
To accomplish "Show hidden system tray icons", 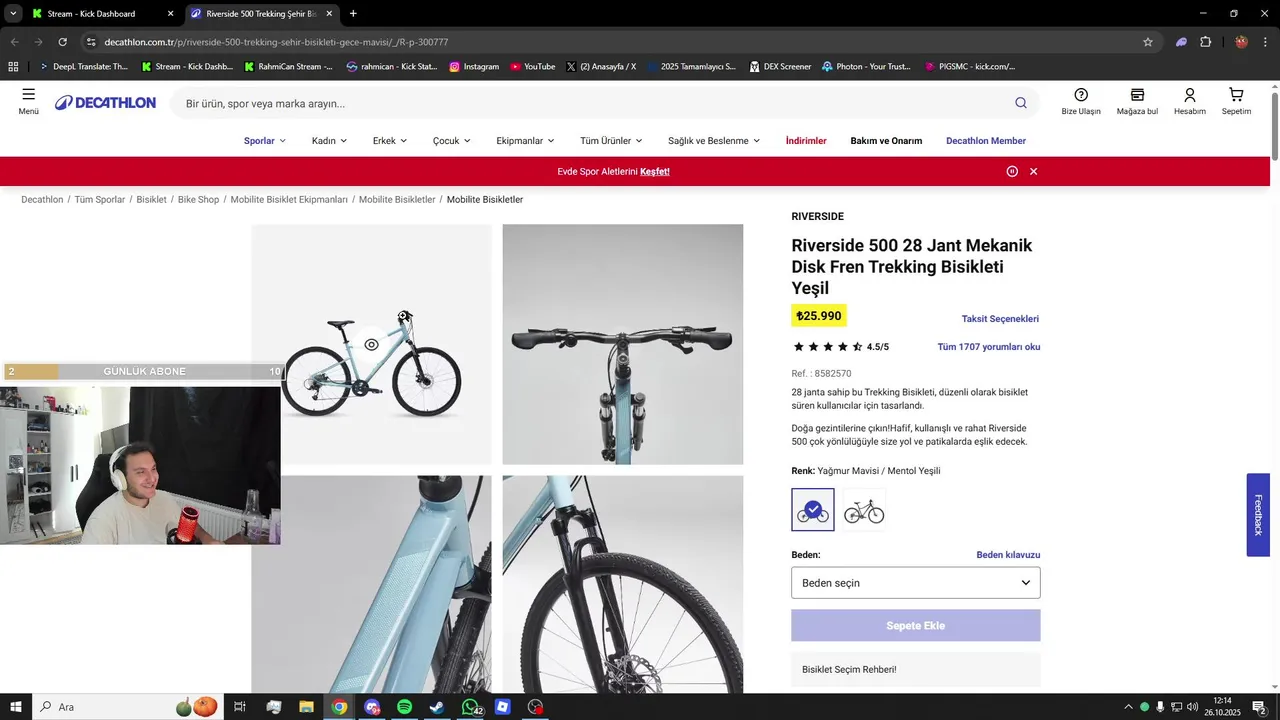I will pyautogui.click(x=1128, y=707).
